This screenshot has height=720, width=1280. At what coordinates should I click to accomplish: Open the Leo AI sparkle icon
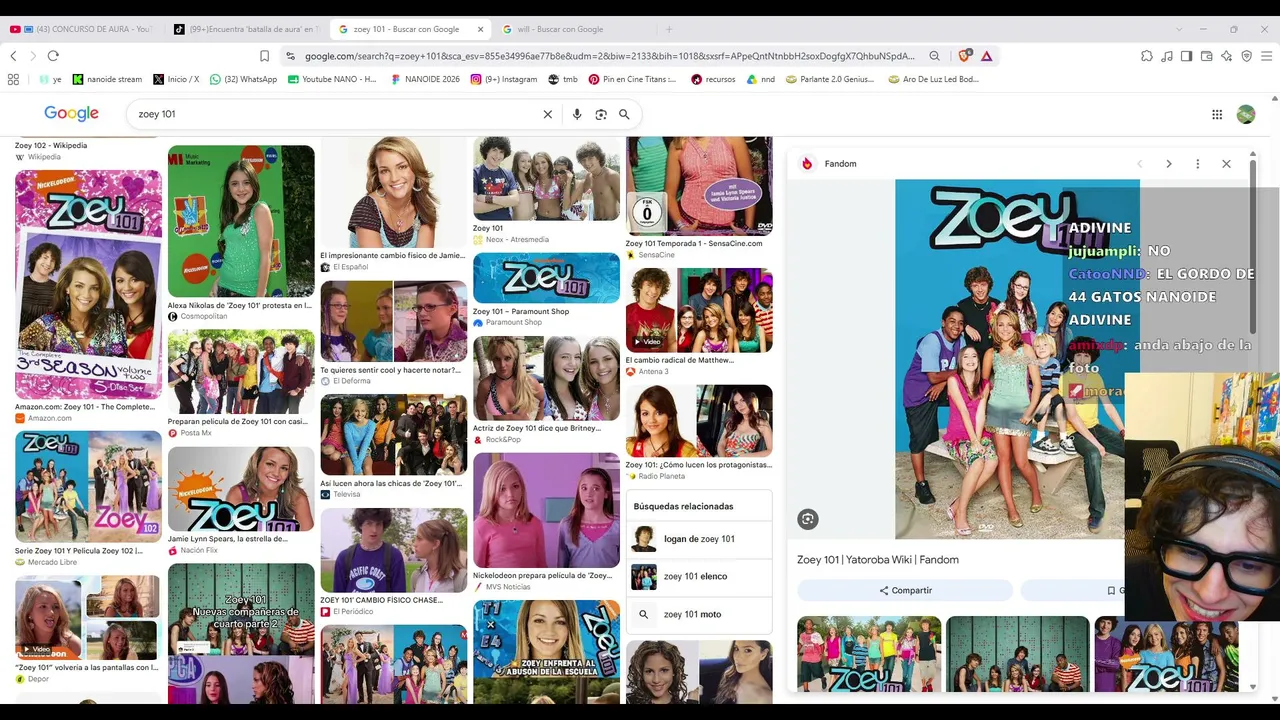1227,56
